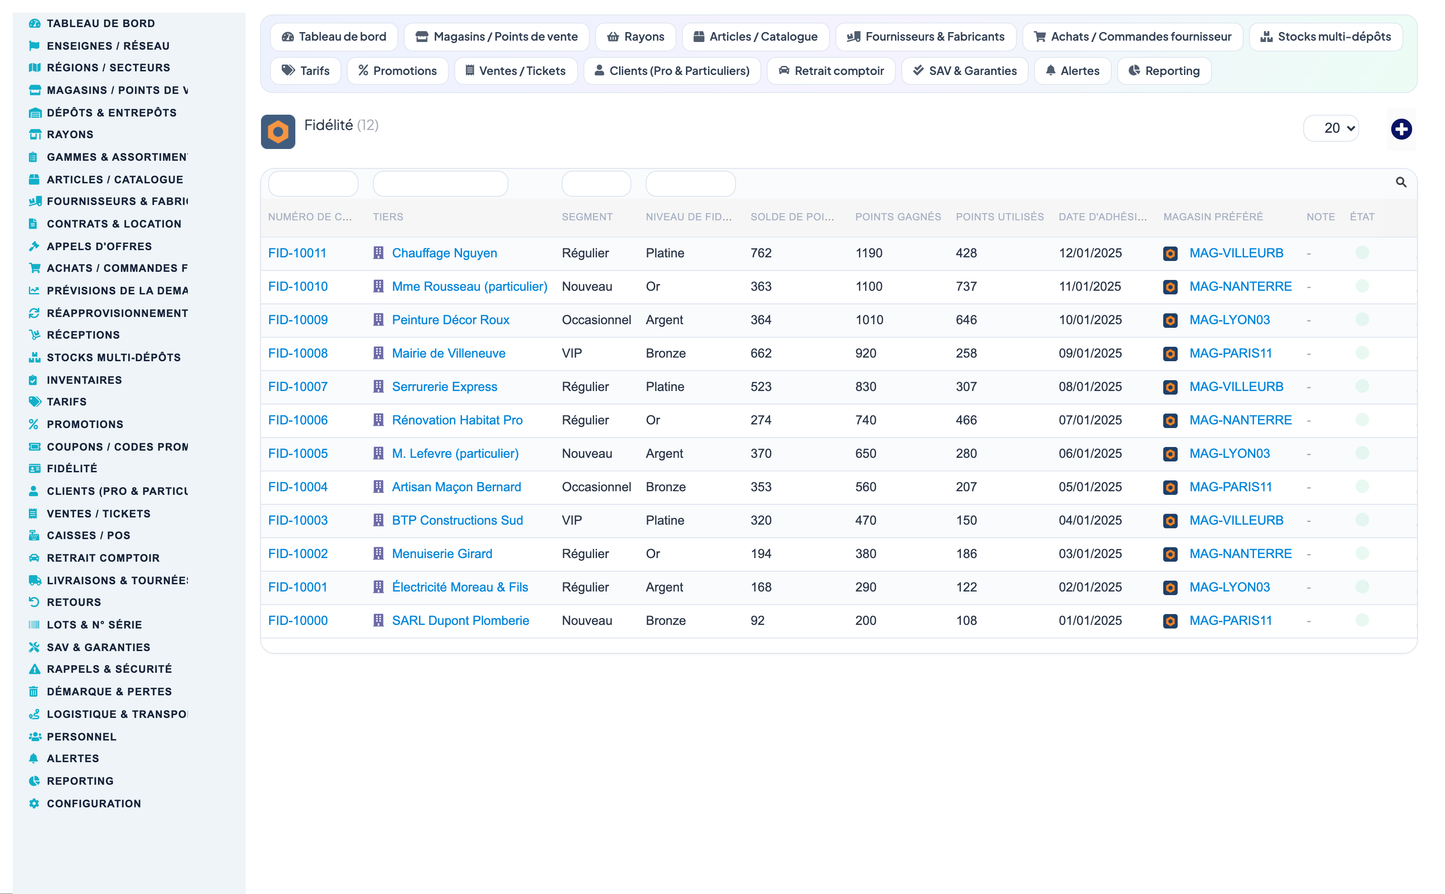Open Gammes & Assortiment in sidebar
Viewport: 1445px width, 894px height.
click(x=117, y=157)
